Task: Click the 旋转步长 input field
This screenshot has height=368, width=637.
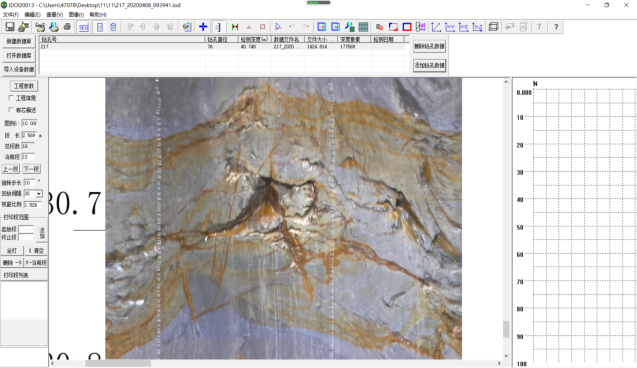Action: tap(29, 182)
